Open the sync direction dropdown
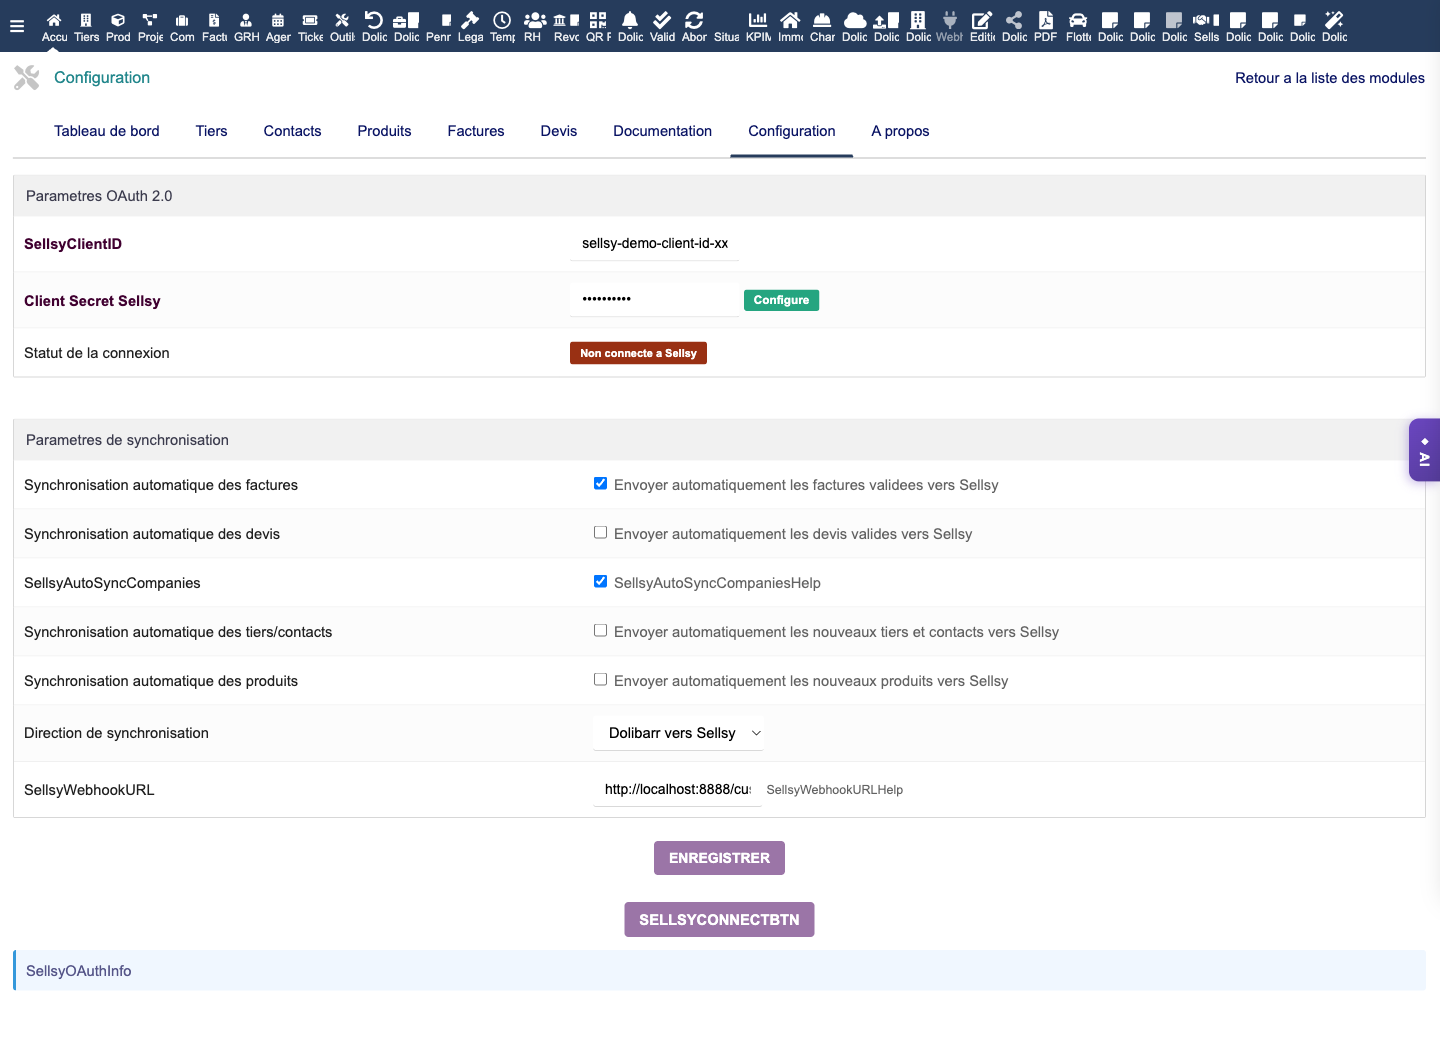The height and width of the screenshot is (1052, 1440). [x=679, y=733]
